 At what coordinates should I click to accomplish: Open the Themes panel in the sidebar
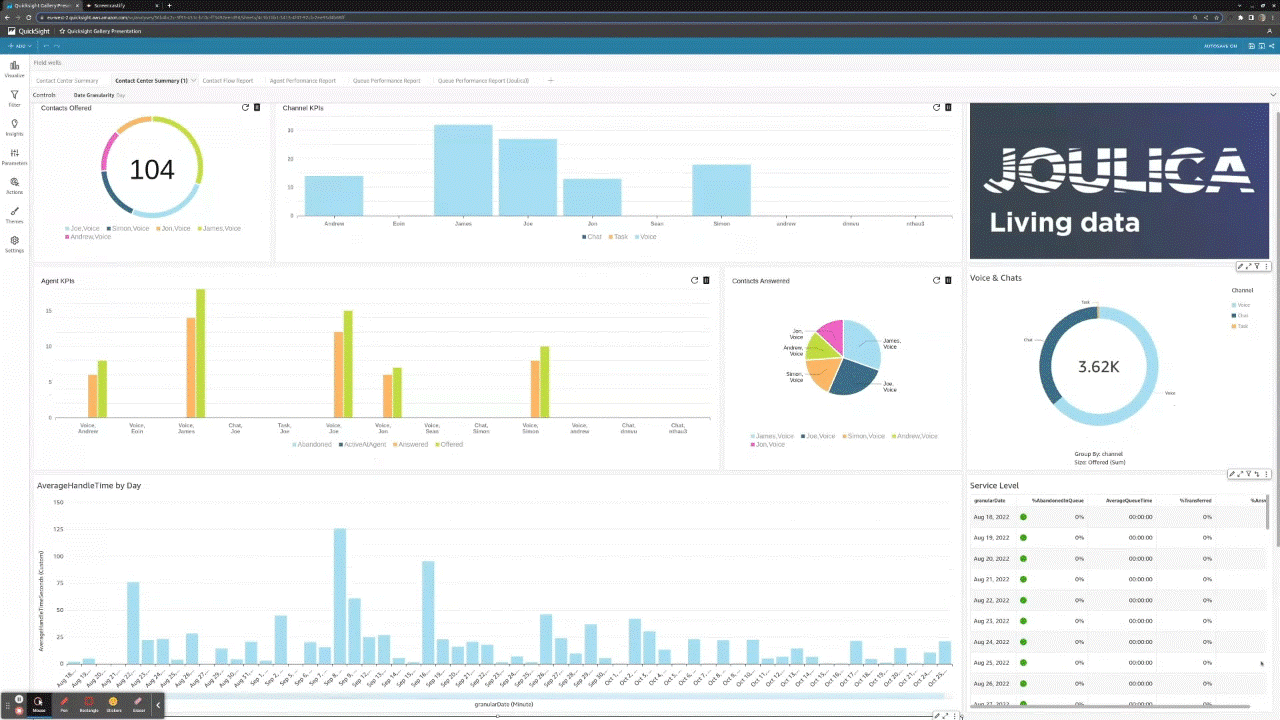pos(14,214)
